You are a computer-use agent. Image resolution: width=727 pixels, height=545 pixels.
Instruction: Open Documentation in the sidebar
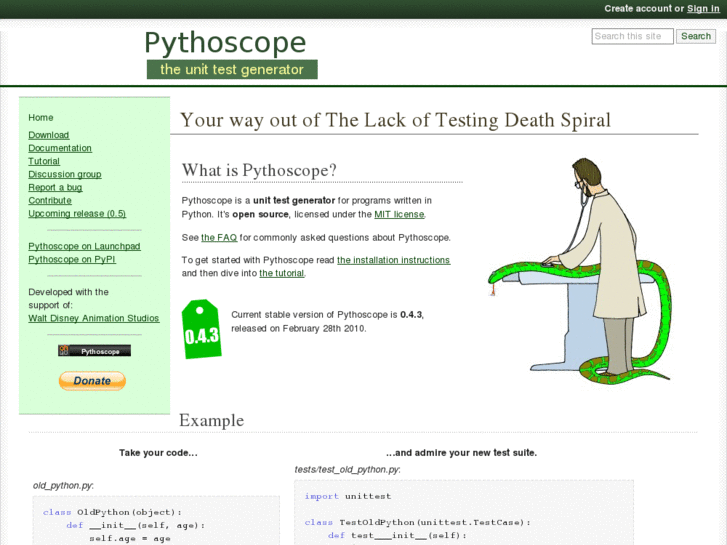click(60, 148)
